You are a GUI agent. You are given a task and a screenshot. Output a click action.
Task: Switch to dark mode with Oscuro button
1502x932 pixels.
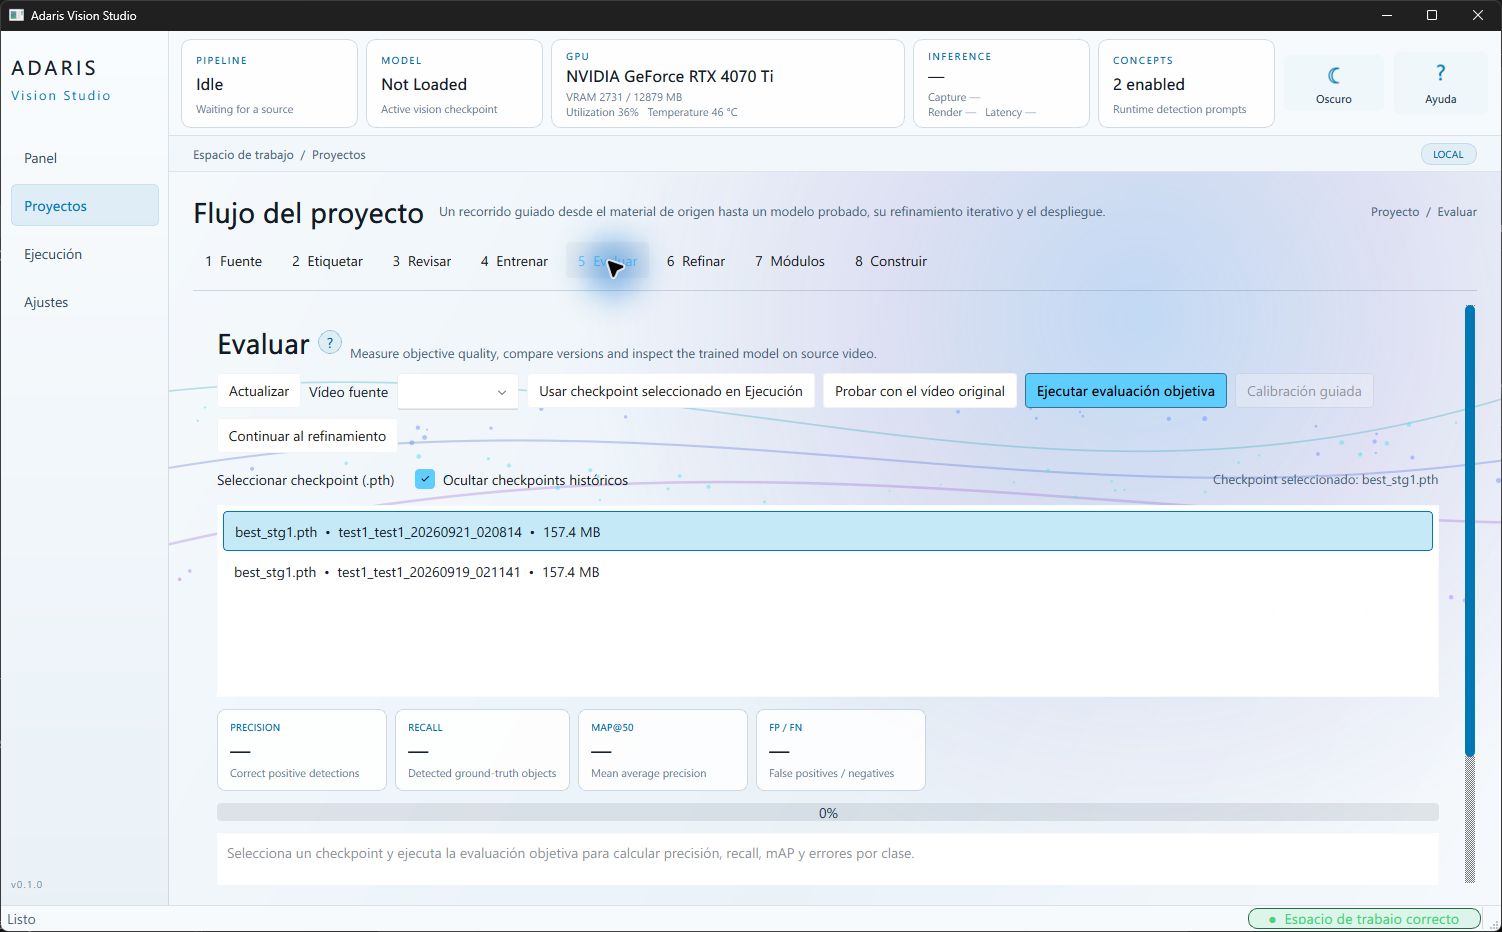(x=1333, y=83)
